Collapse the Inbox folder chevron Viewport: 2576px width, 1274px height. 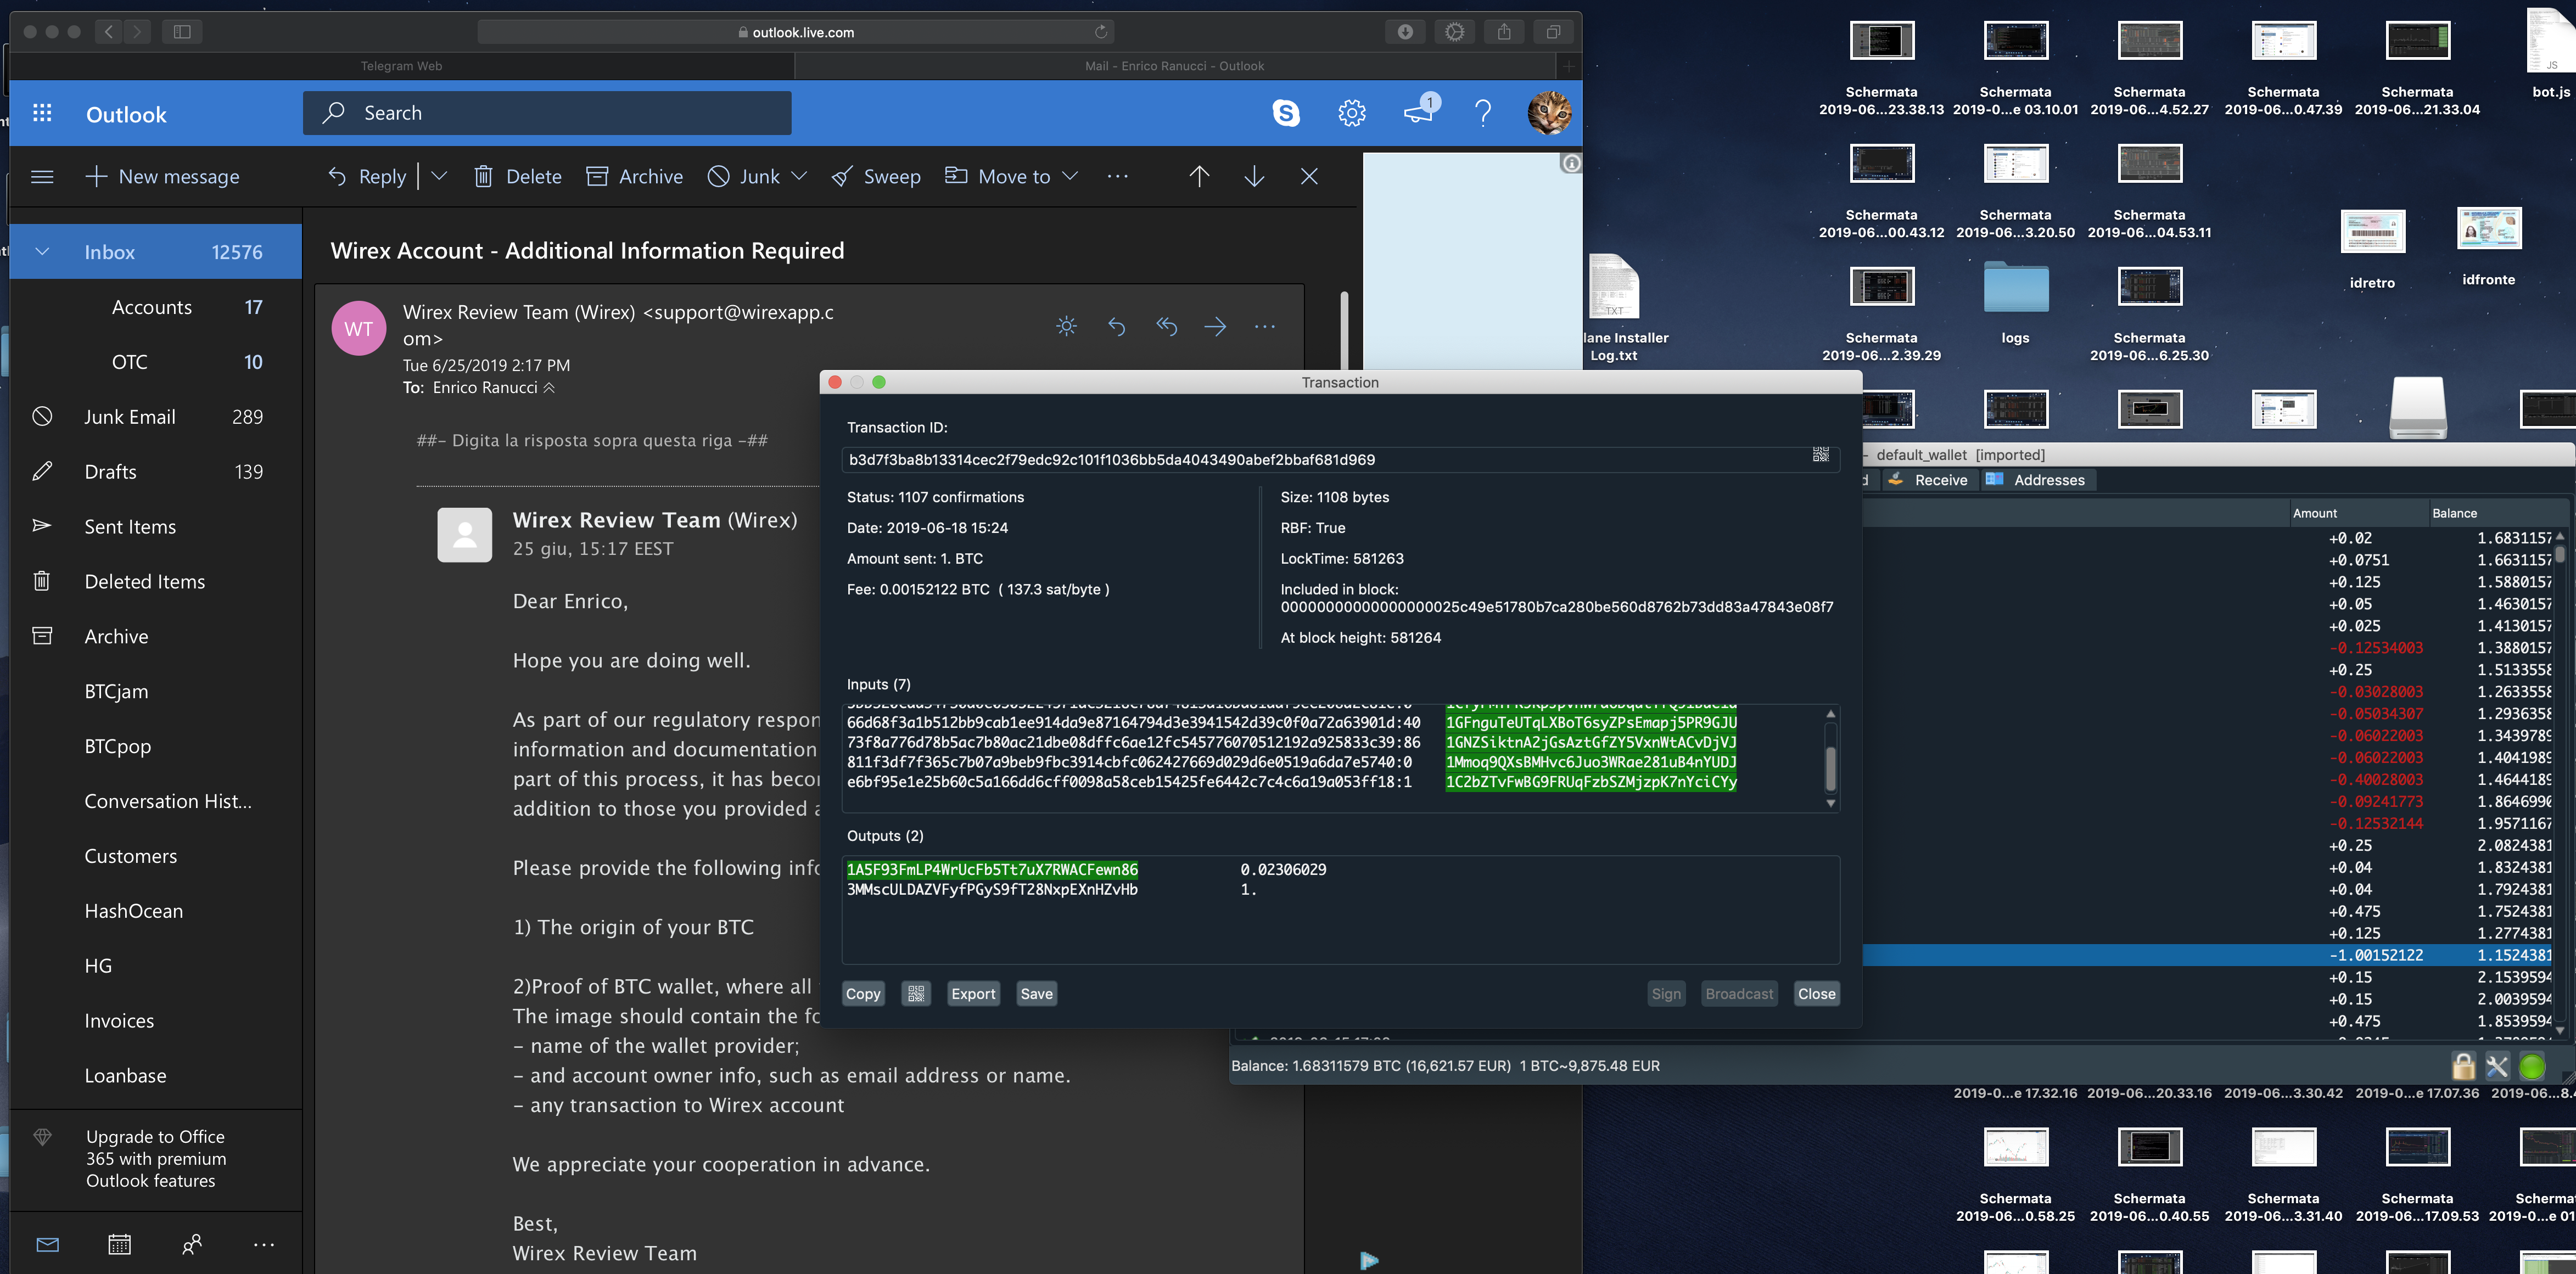(42, 252)
